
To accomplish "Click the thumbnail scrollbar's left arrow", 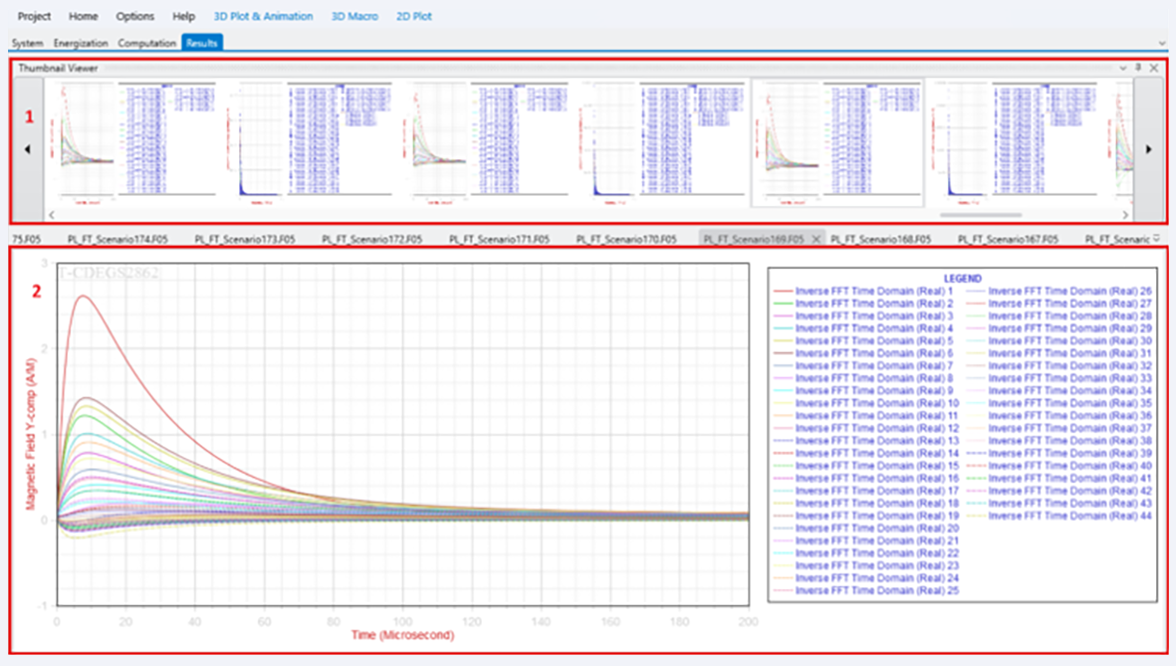I will click(51, 214).
